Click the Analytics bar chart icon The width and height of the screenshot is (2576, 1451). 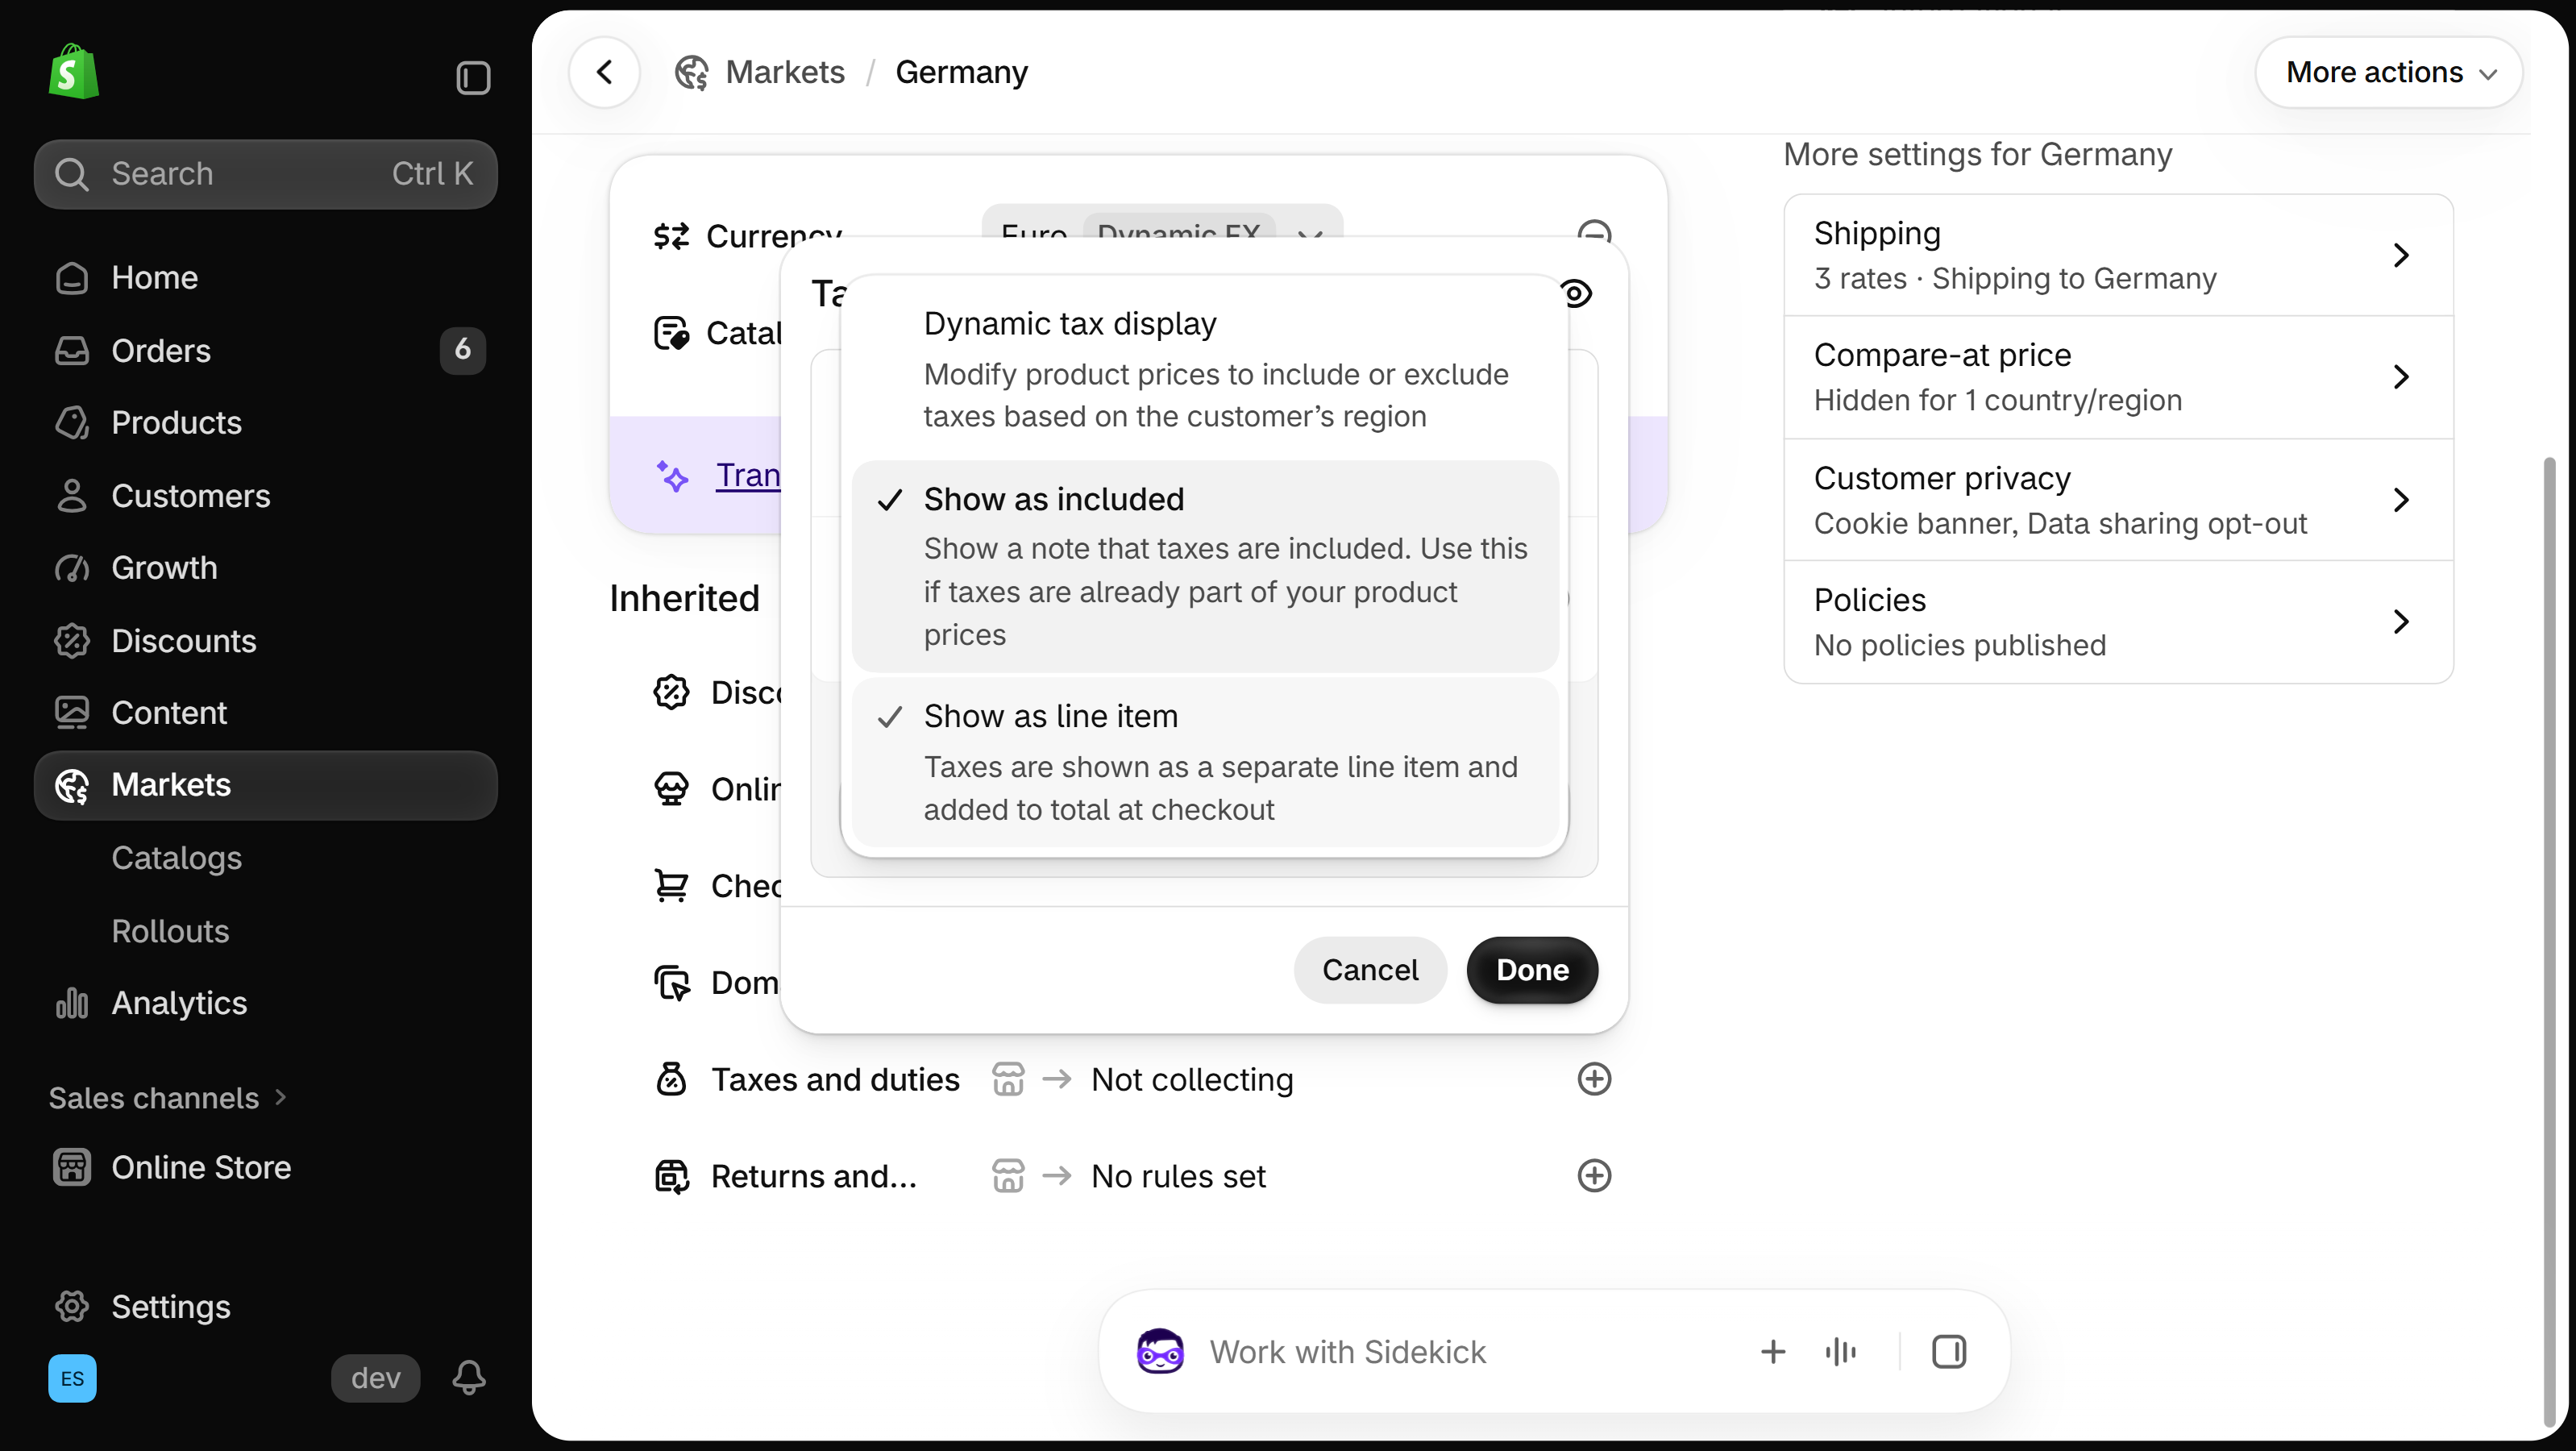[72, 1003]
